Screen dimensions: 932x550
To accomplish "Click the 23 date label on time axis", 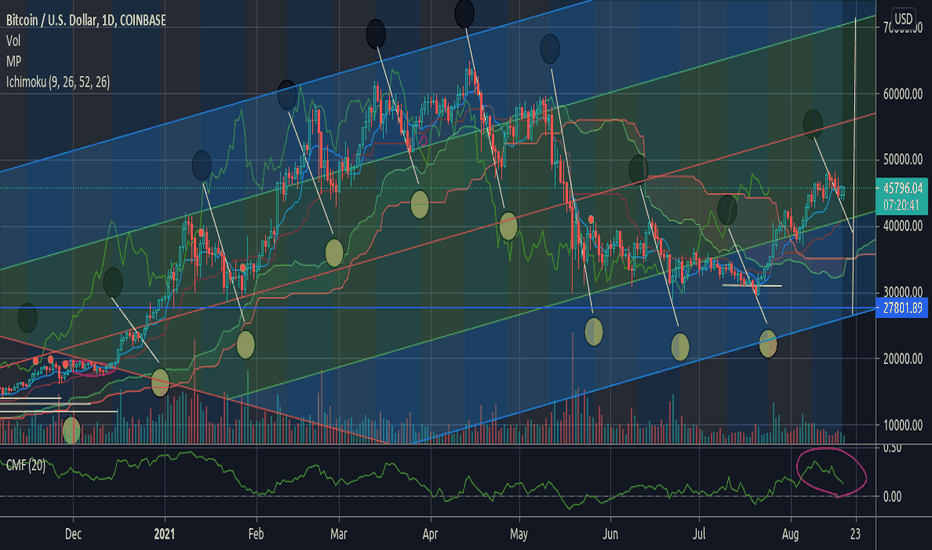I will tap(855, 534).
